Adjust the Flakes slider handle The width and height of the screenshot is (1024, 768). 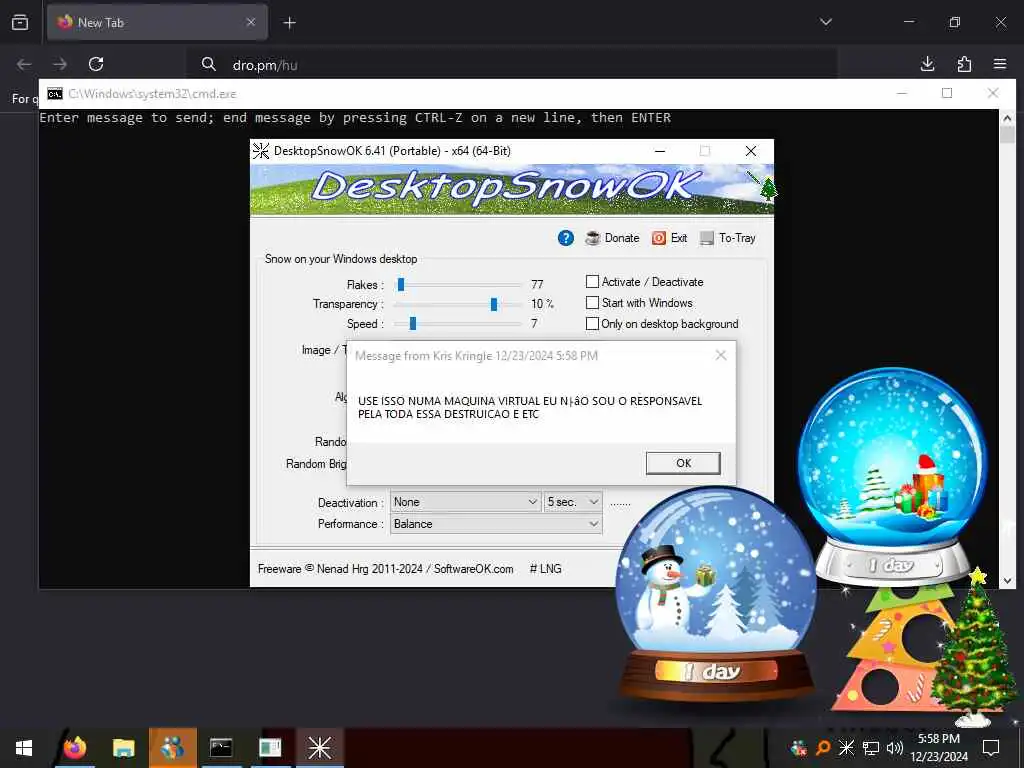click(x=401, y=284)
